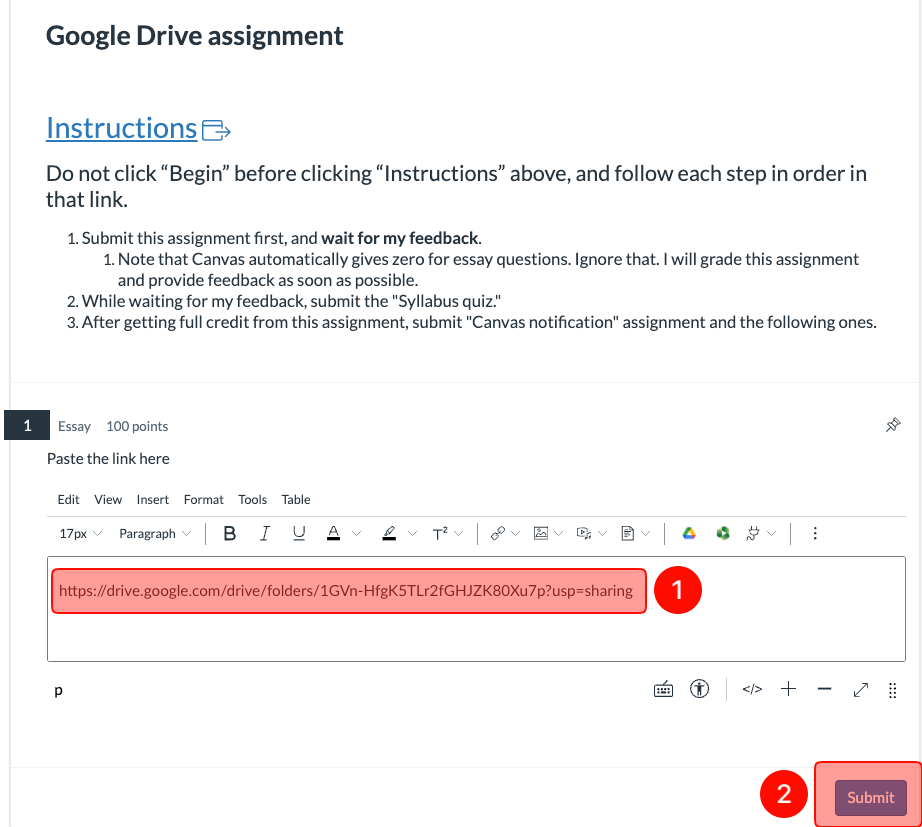The width and height of the screenshot is (922, 827).
Task: Toggle italic text formatting
Action: (265, 534)
